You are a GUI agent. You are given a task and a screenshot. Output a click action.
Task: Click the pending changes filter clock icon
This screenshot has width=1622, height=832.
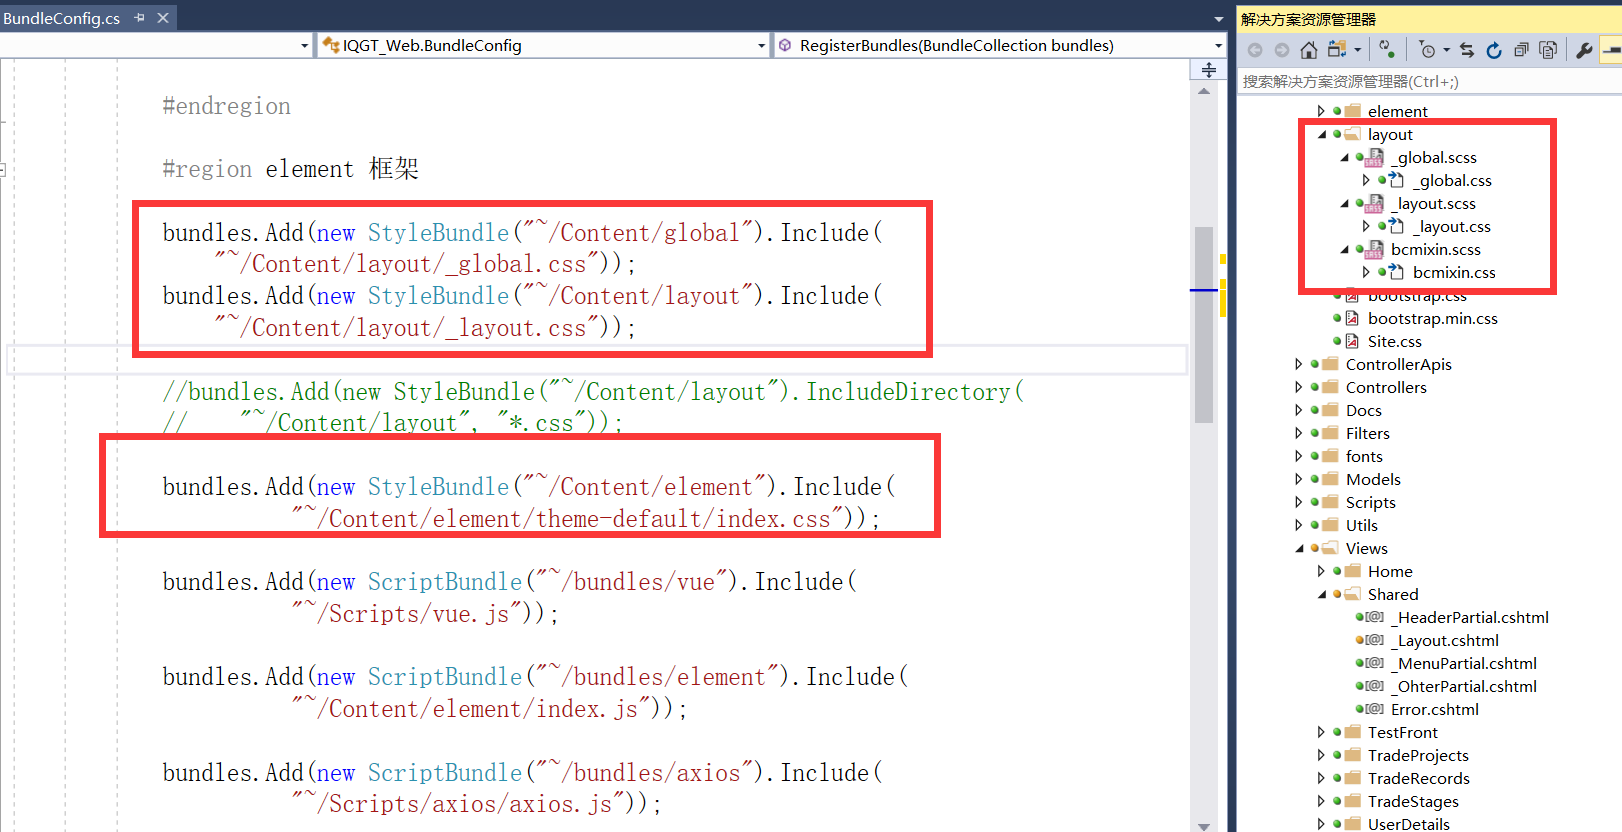point(1427,50)
